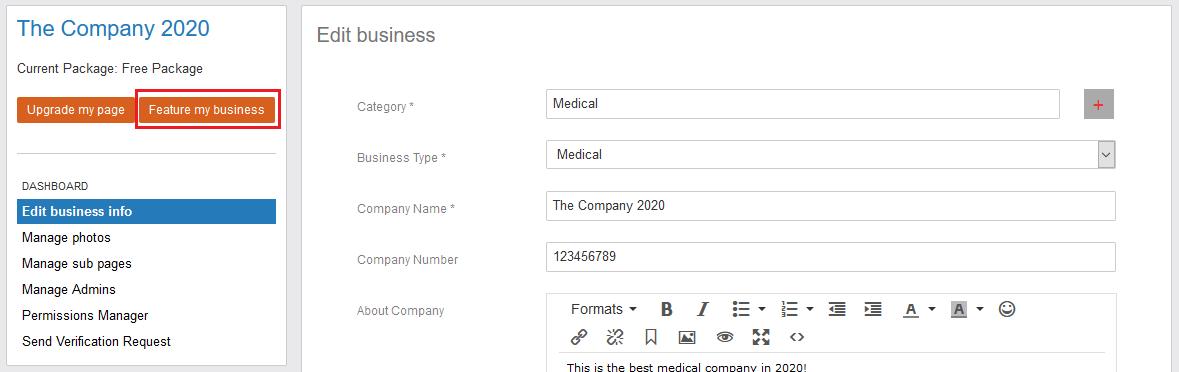
Task: Increase indent in editor
Action: (873, 309)
